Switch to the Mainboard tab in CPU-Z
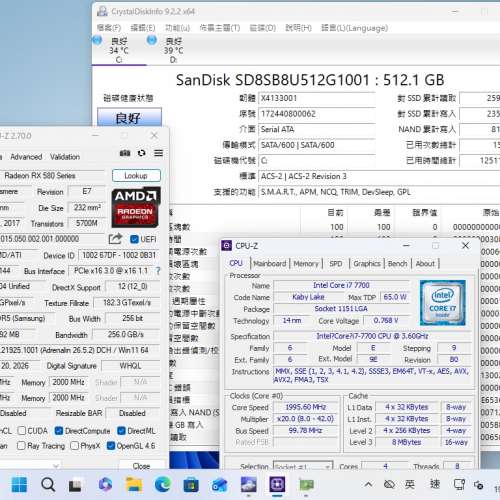Screen dimensions: 500x500 pyautogui.click(x=270, y=264)
